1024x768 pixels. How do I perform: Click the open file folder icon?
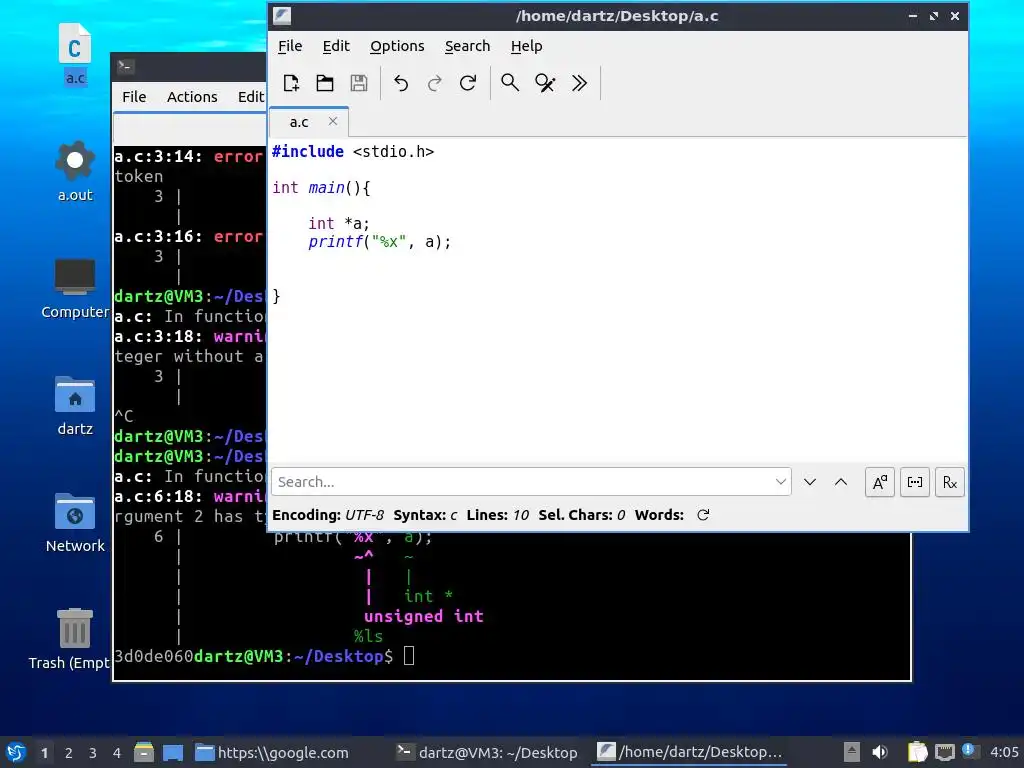[325, 83]
